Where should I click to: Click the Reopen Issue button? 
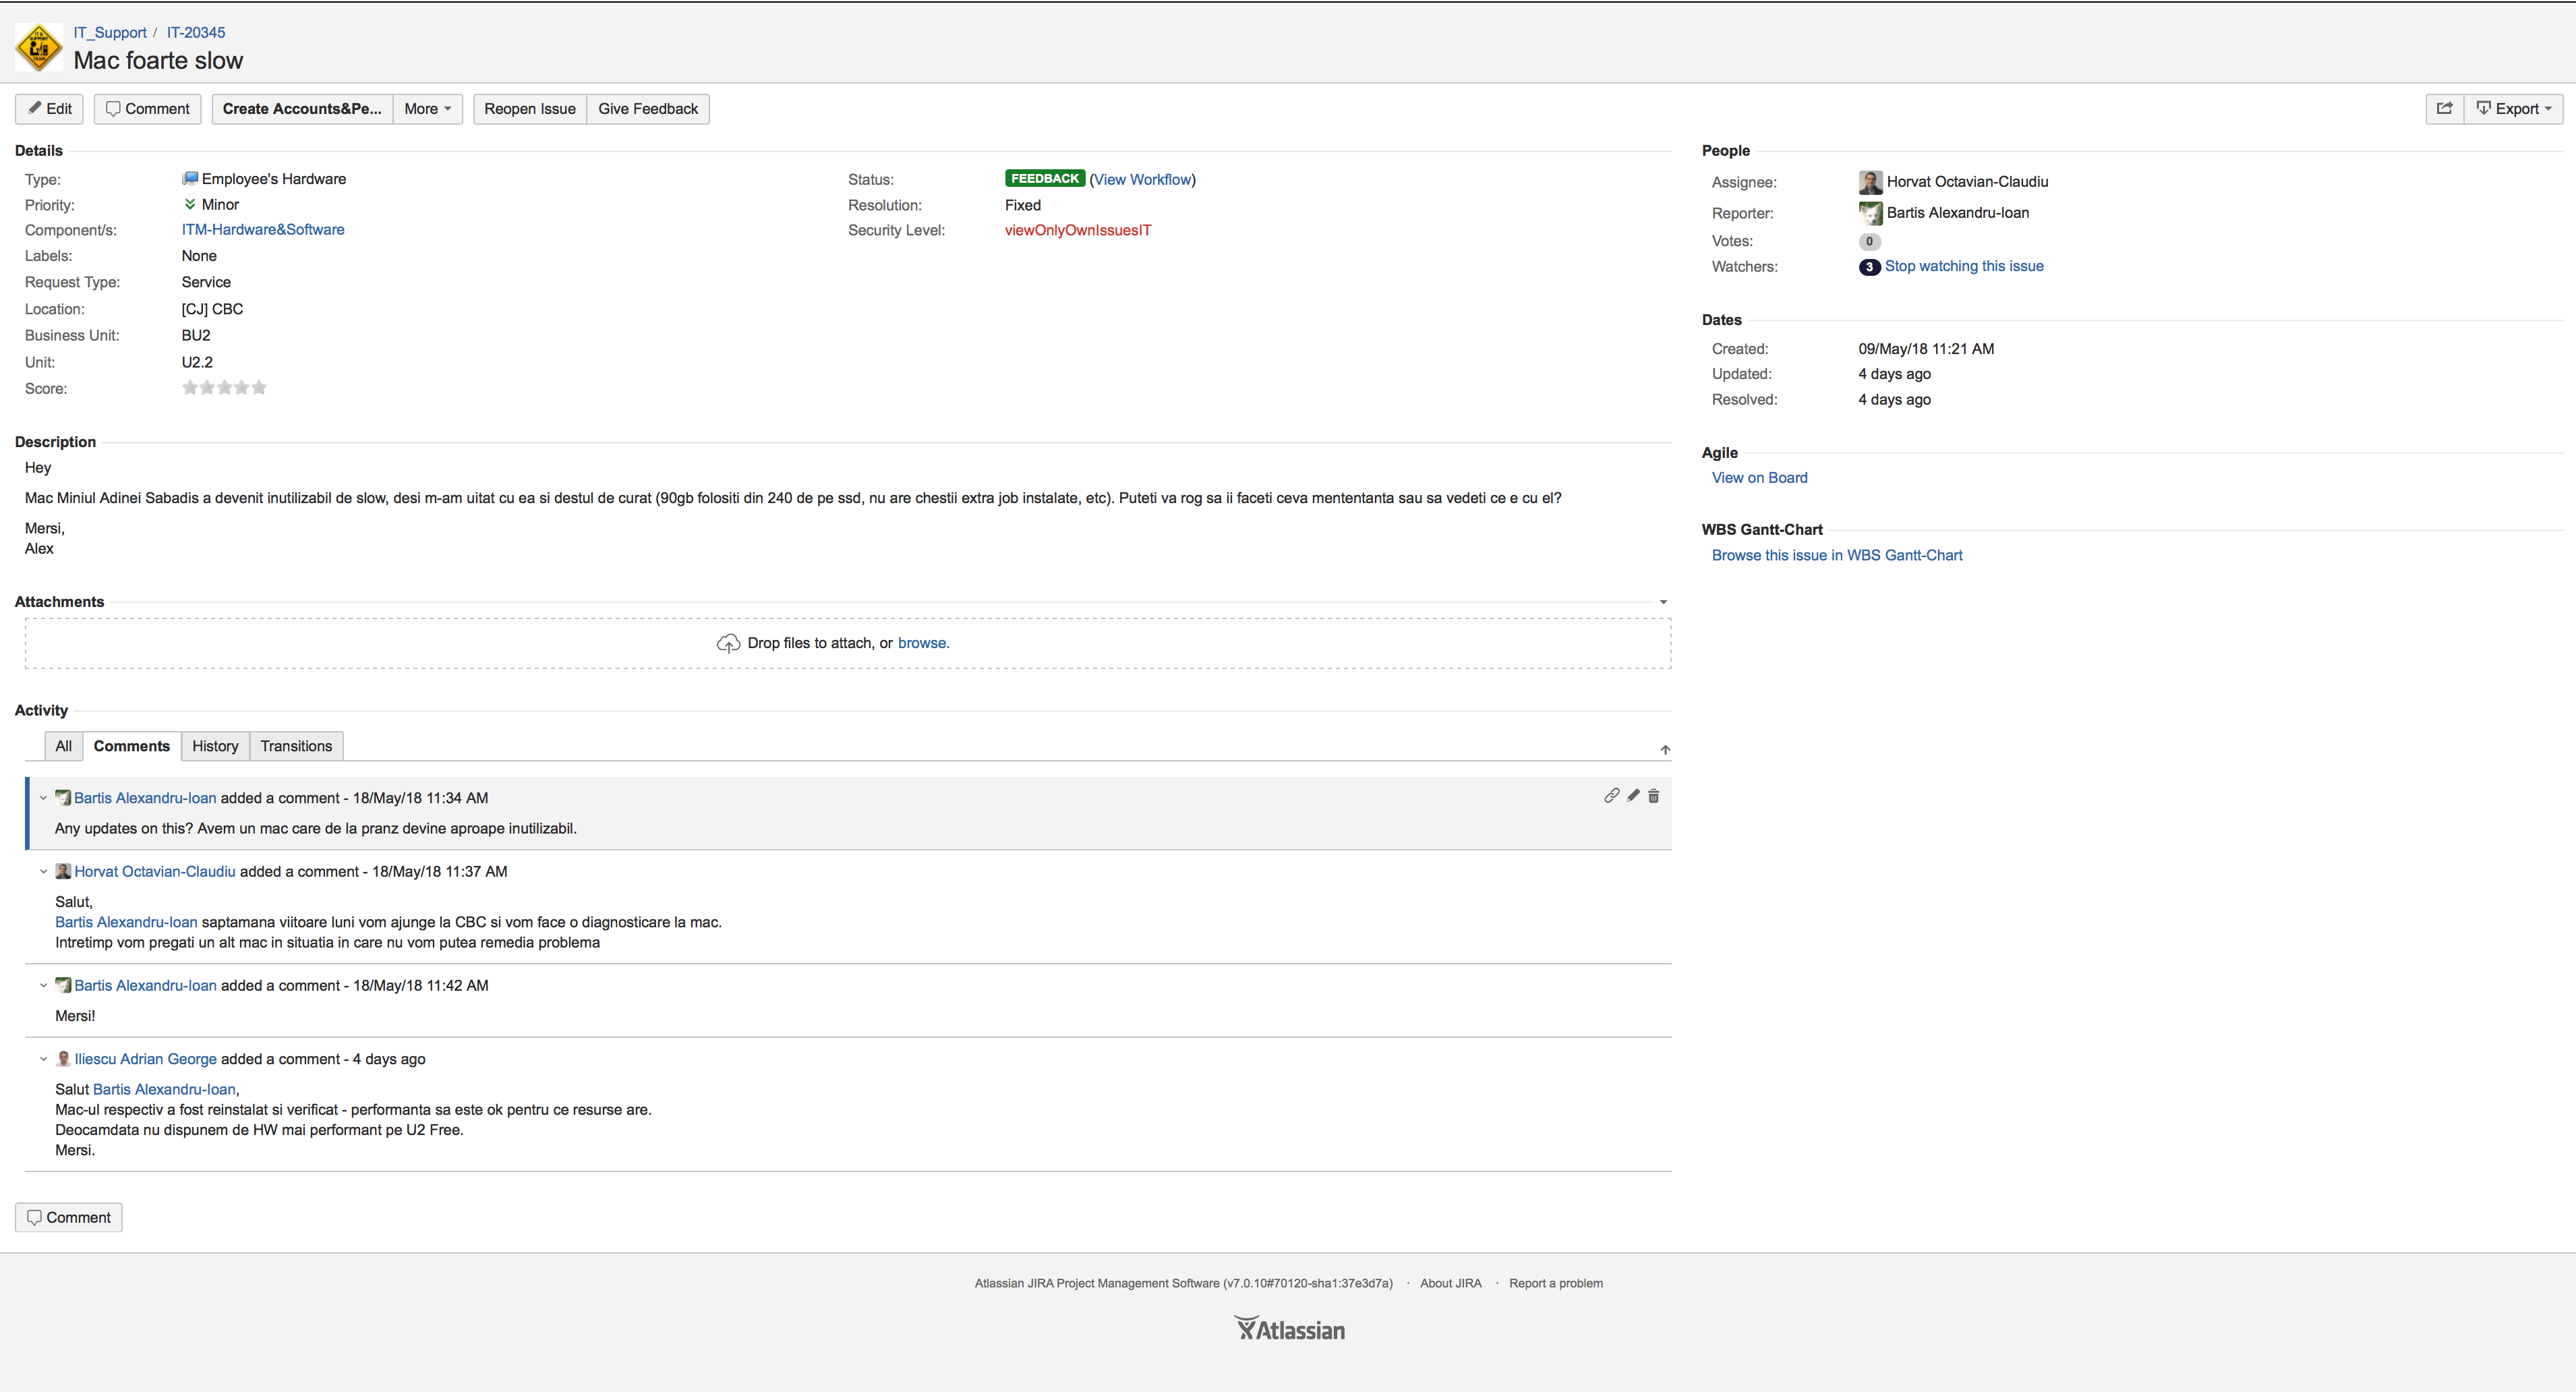click(x=530, y=109)
